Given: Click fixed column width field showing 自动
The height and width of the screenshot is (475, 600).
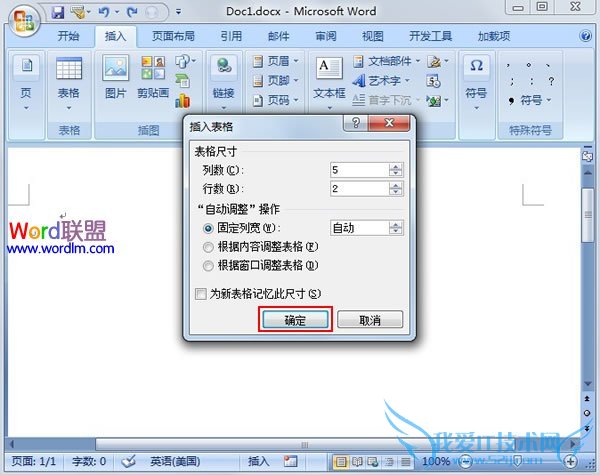Looking at the screenshot, I should pyautogui.click(x=360, y=228).
